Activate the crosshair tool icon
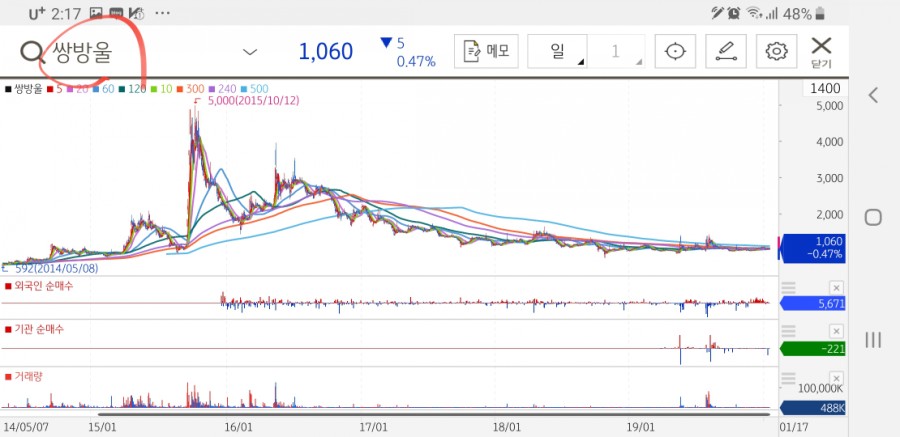Screen dimensions: 900x437 675,51
